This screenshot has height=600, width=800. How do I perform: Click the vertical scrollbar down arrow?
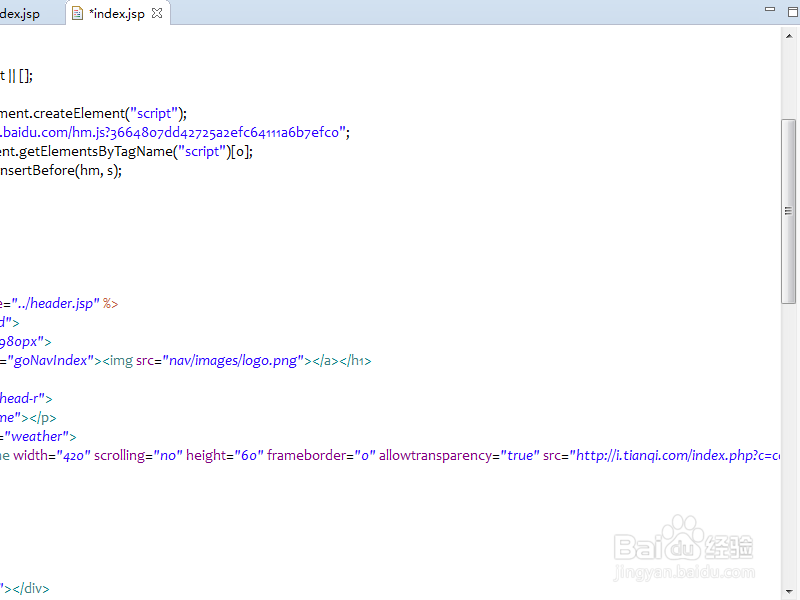click(x=789, y=591)
